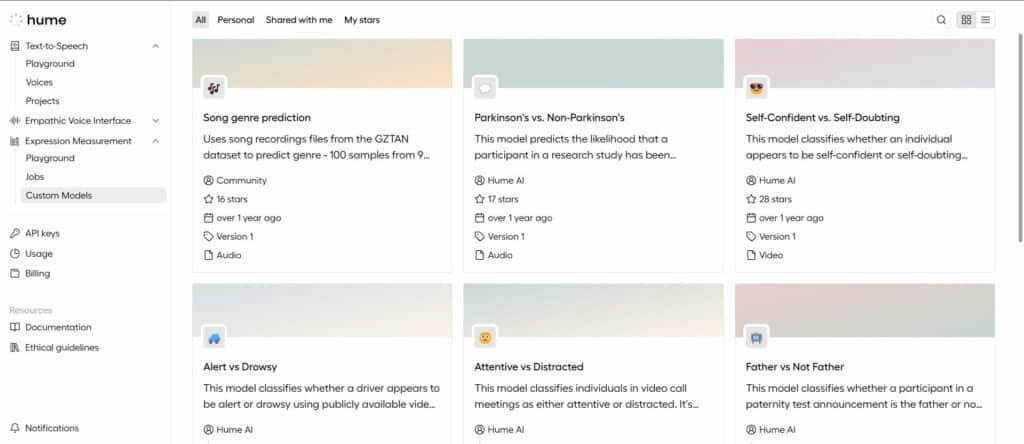Click the Father vs Not Father icon
This screenshot has height=444, width=1024.
pos(757,337)
